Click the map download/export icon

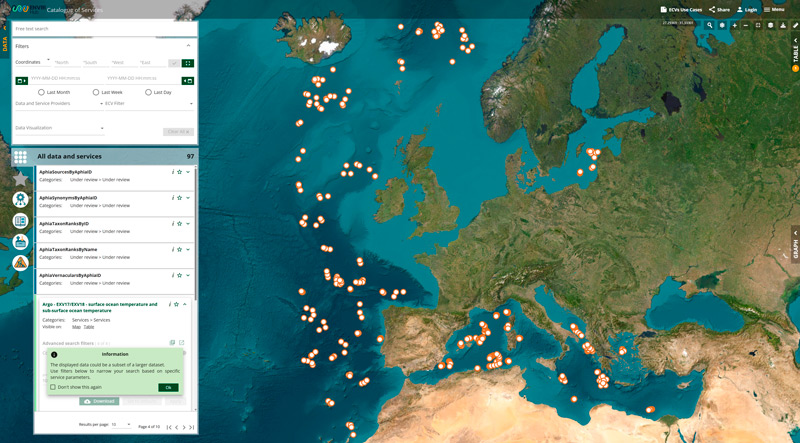(783, 25)
